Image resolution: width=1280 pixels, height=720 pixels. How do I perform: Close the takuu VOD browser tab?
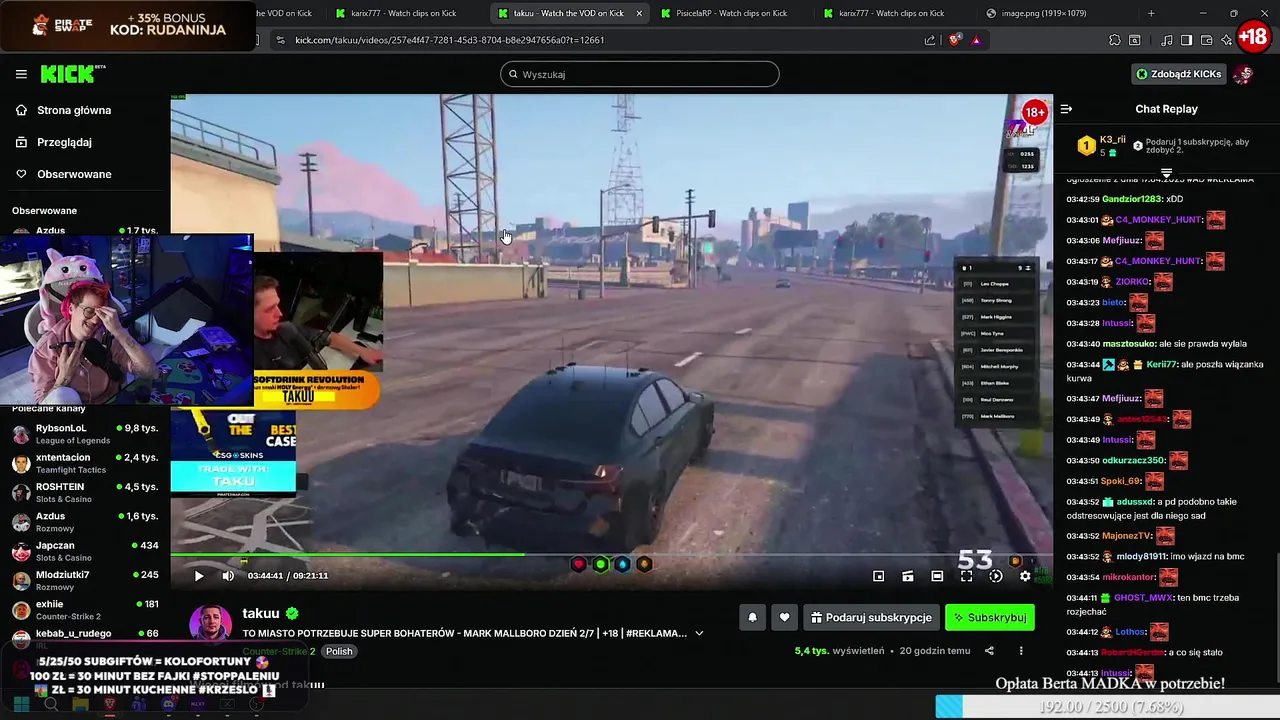(x=638, y=13)
